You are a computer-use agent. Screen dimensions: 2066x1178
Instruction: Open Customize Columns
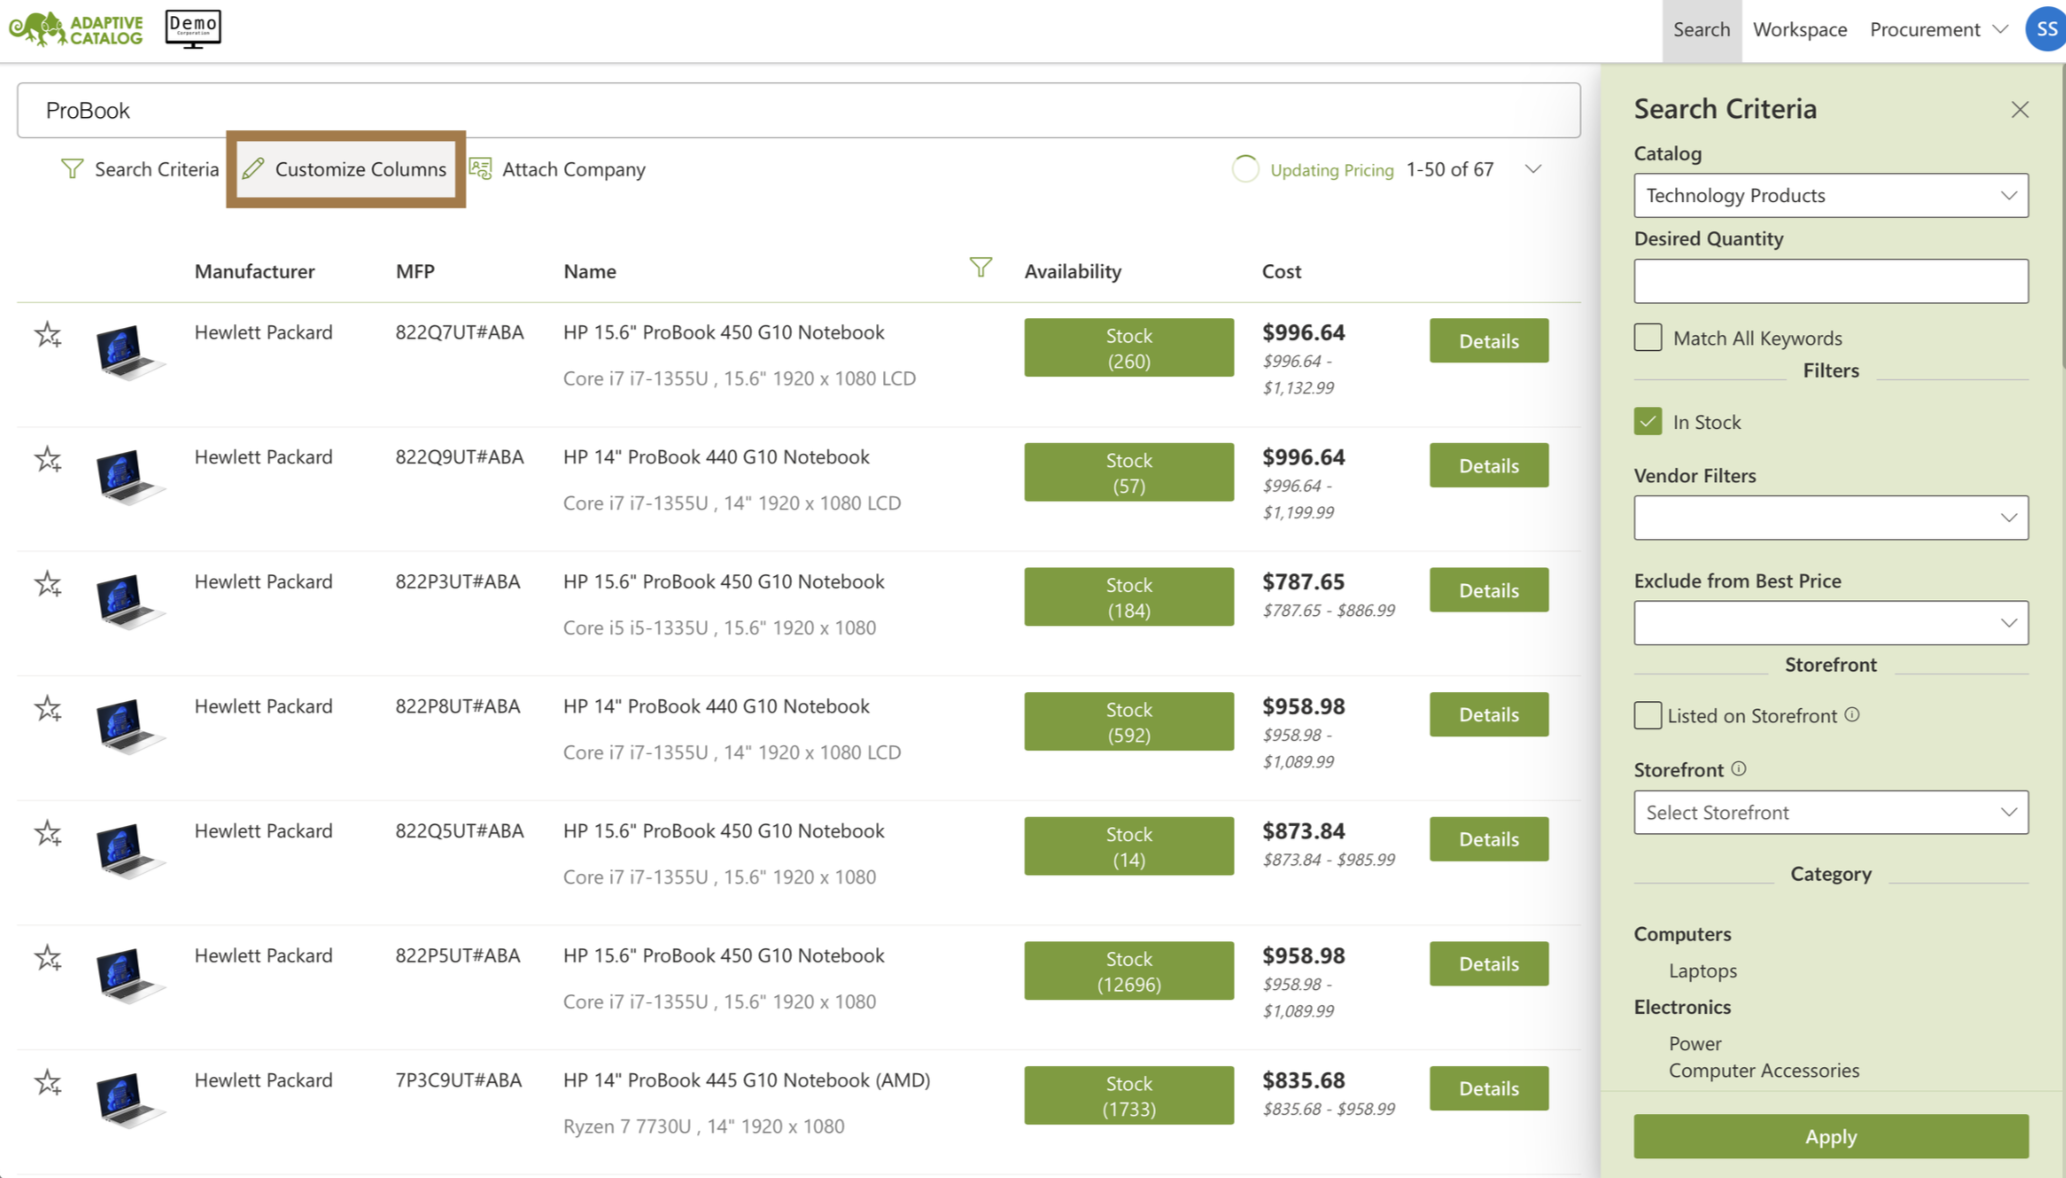point(346,169)
